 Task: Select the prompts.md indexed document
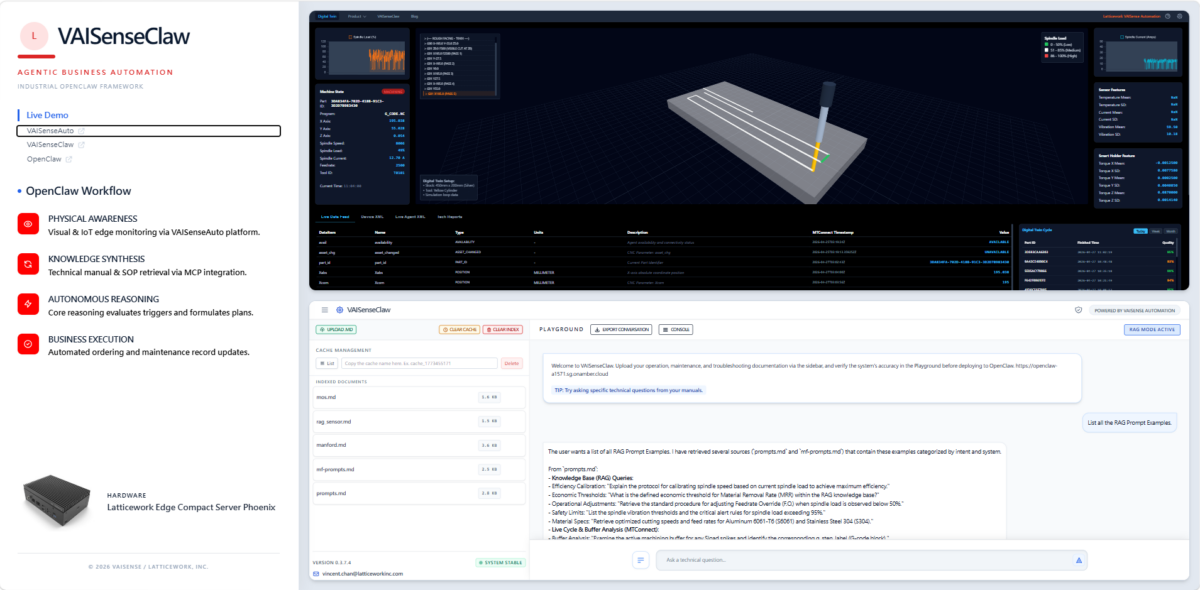[x=419, y=493]
